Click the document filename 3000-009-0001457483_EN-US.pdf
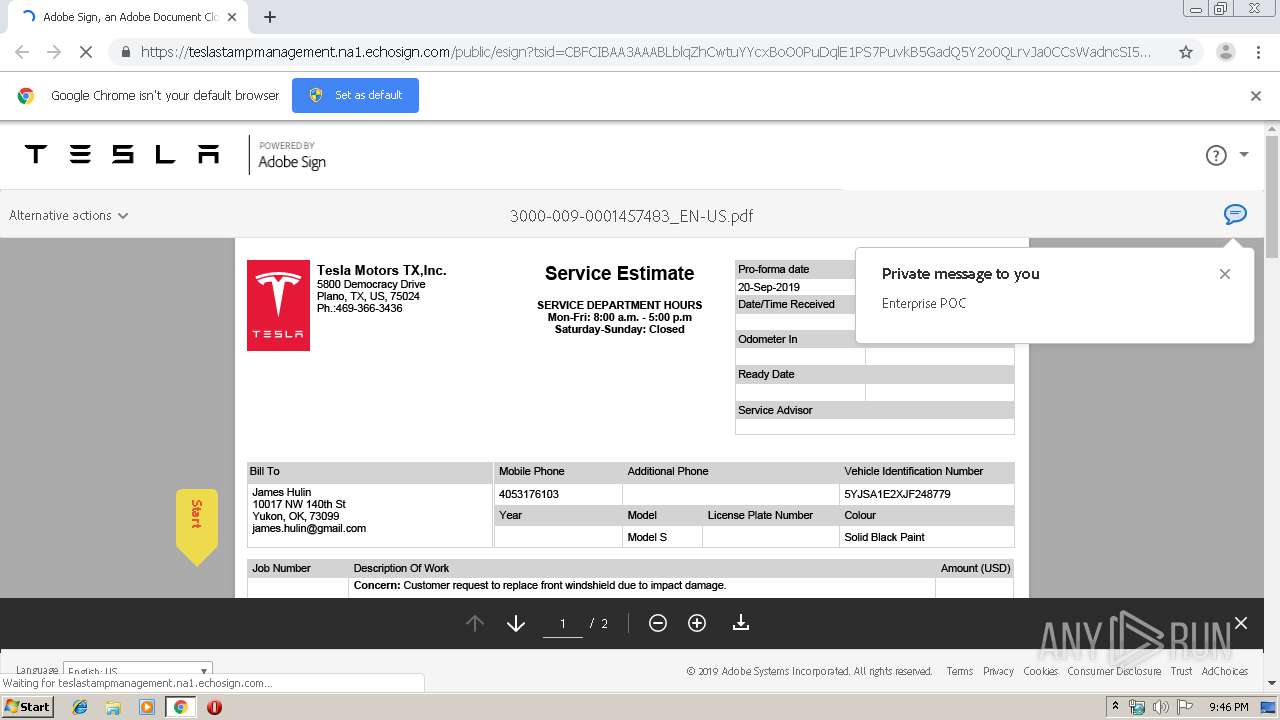 631,216
